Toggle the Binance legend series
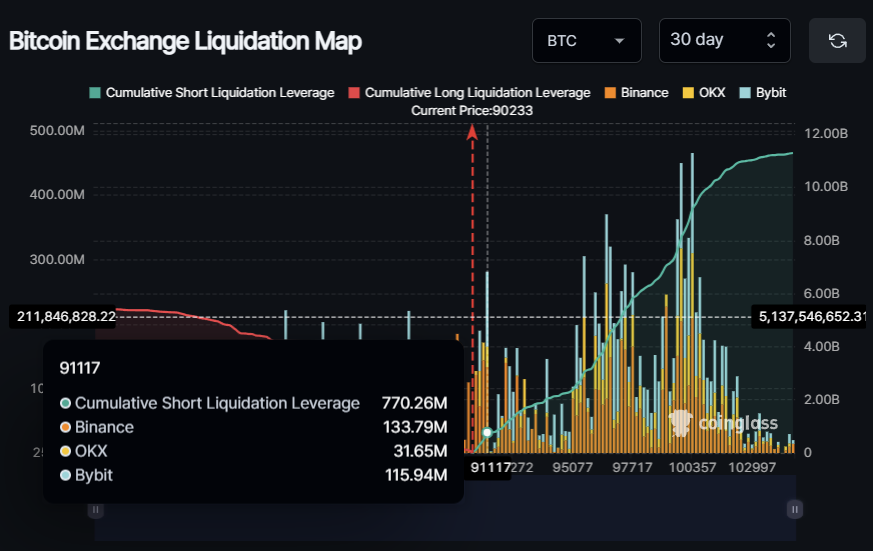Viewport: 873px width, 551px height. pyautogui.click(x=636, y=93)
